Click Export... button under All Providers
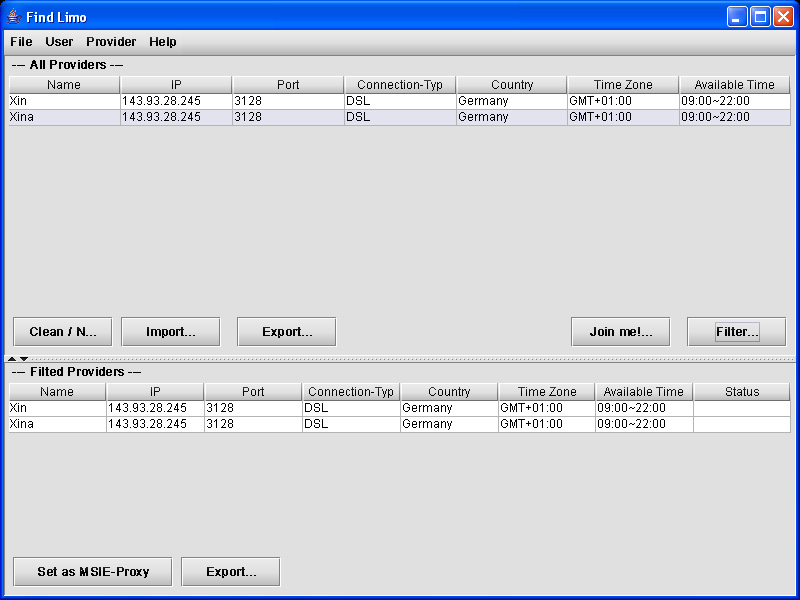 (286, 332)
